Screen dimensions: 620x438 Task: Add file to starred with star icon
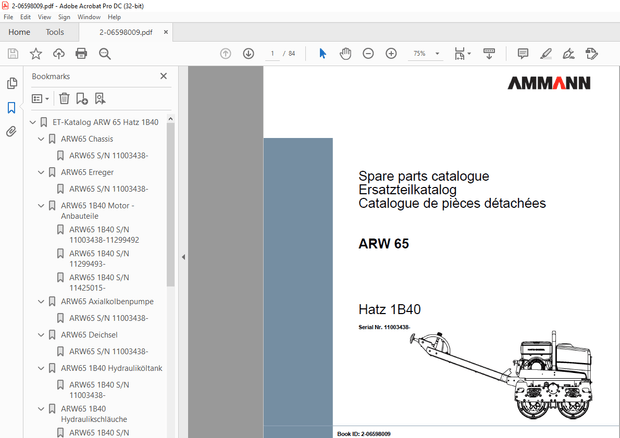36,53
